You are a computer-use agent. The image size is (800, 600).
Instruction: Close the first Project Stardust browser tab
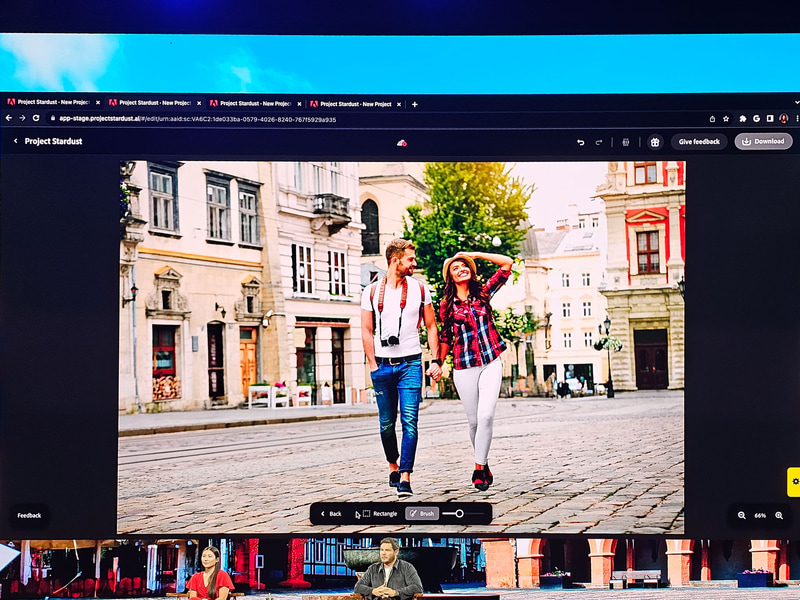[x=97, y=103]
